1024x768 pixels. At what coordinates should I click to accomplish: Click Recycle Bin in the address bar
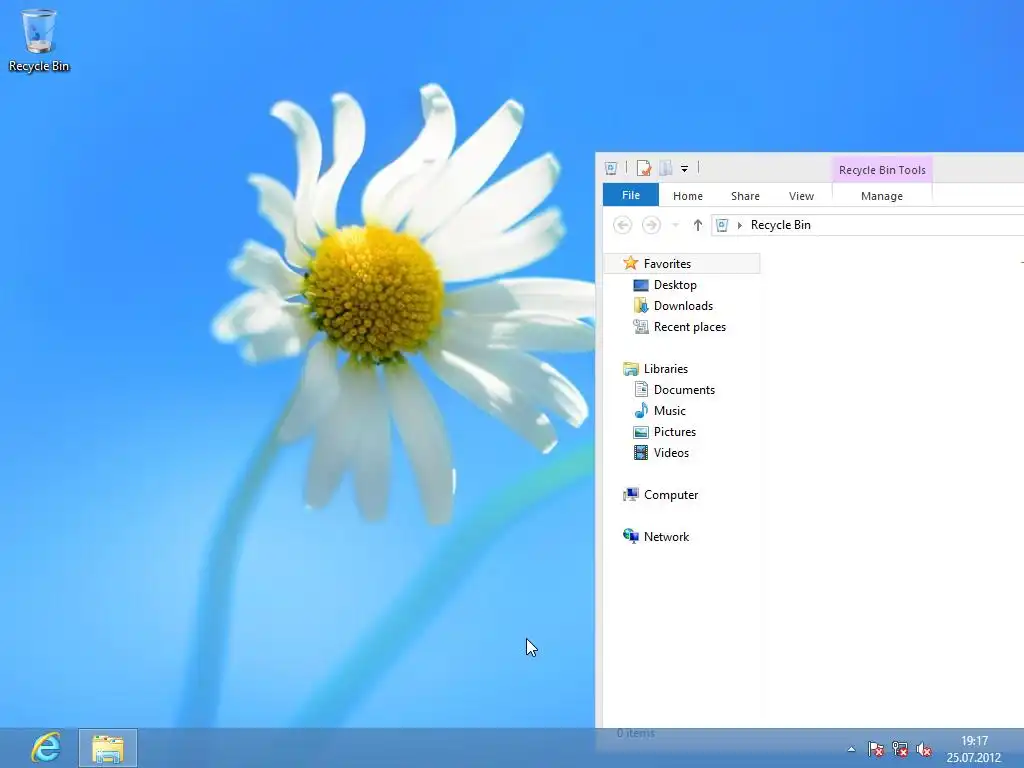[x=780, y=225]
